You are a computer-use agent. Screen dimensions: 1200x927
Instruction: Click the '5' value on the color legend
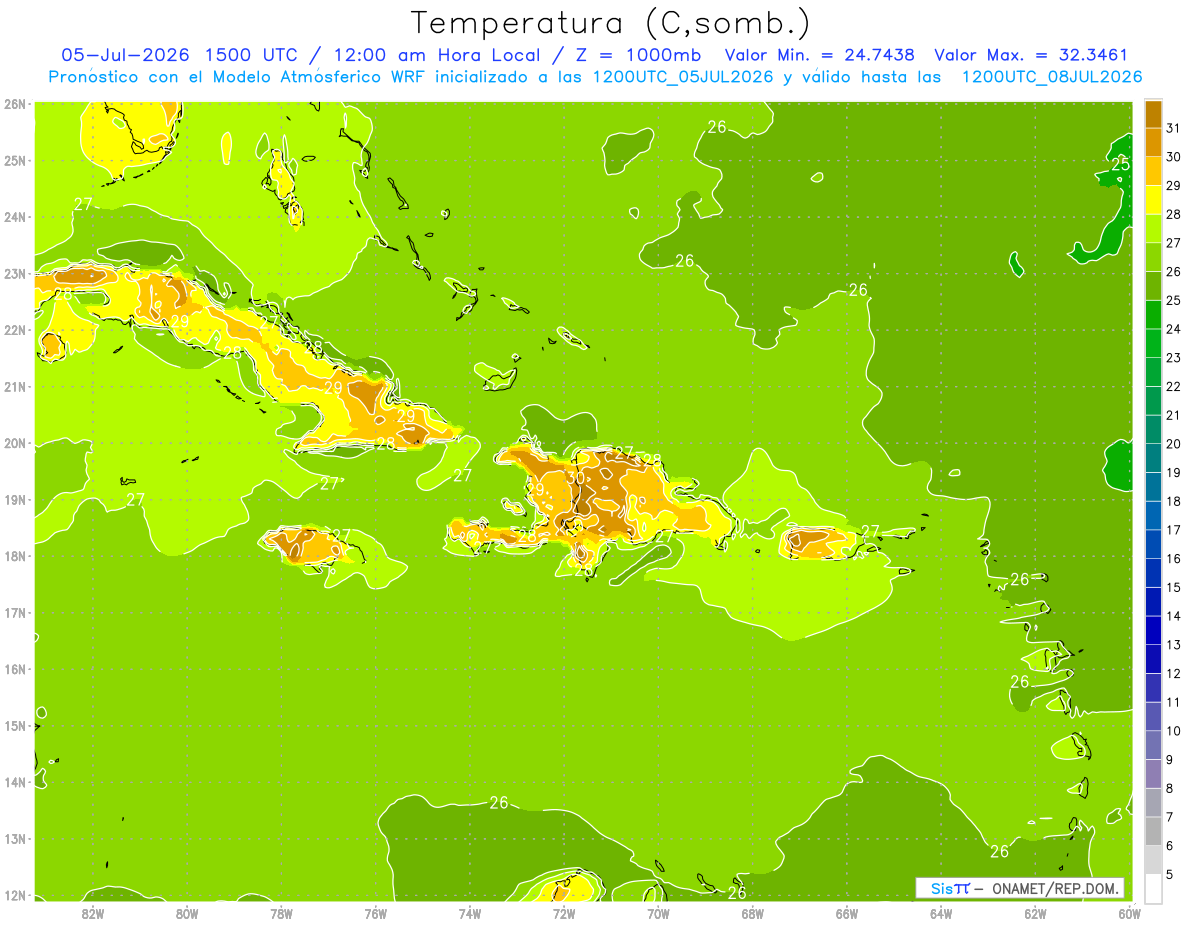tap(1170, 876)
